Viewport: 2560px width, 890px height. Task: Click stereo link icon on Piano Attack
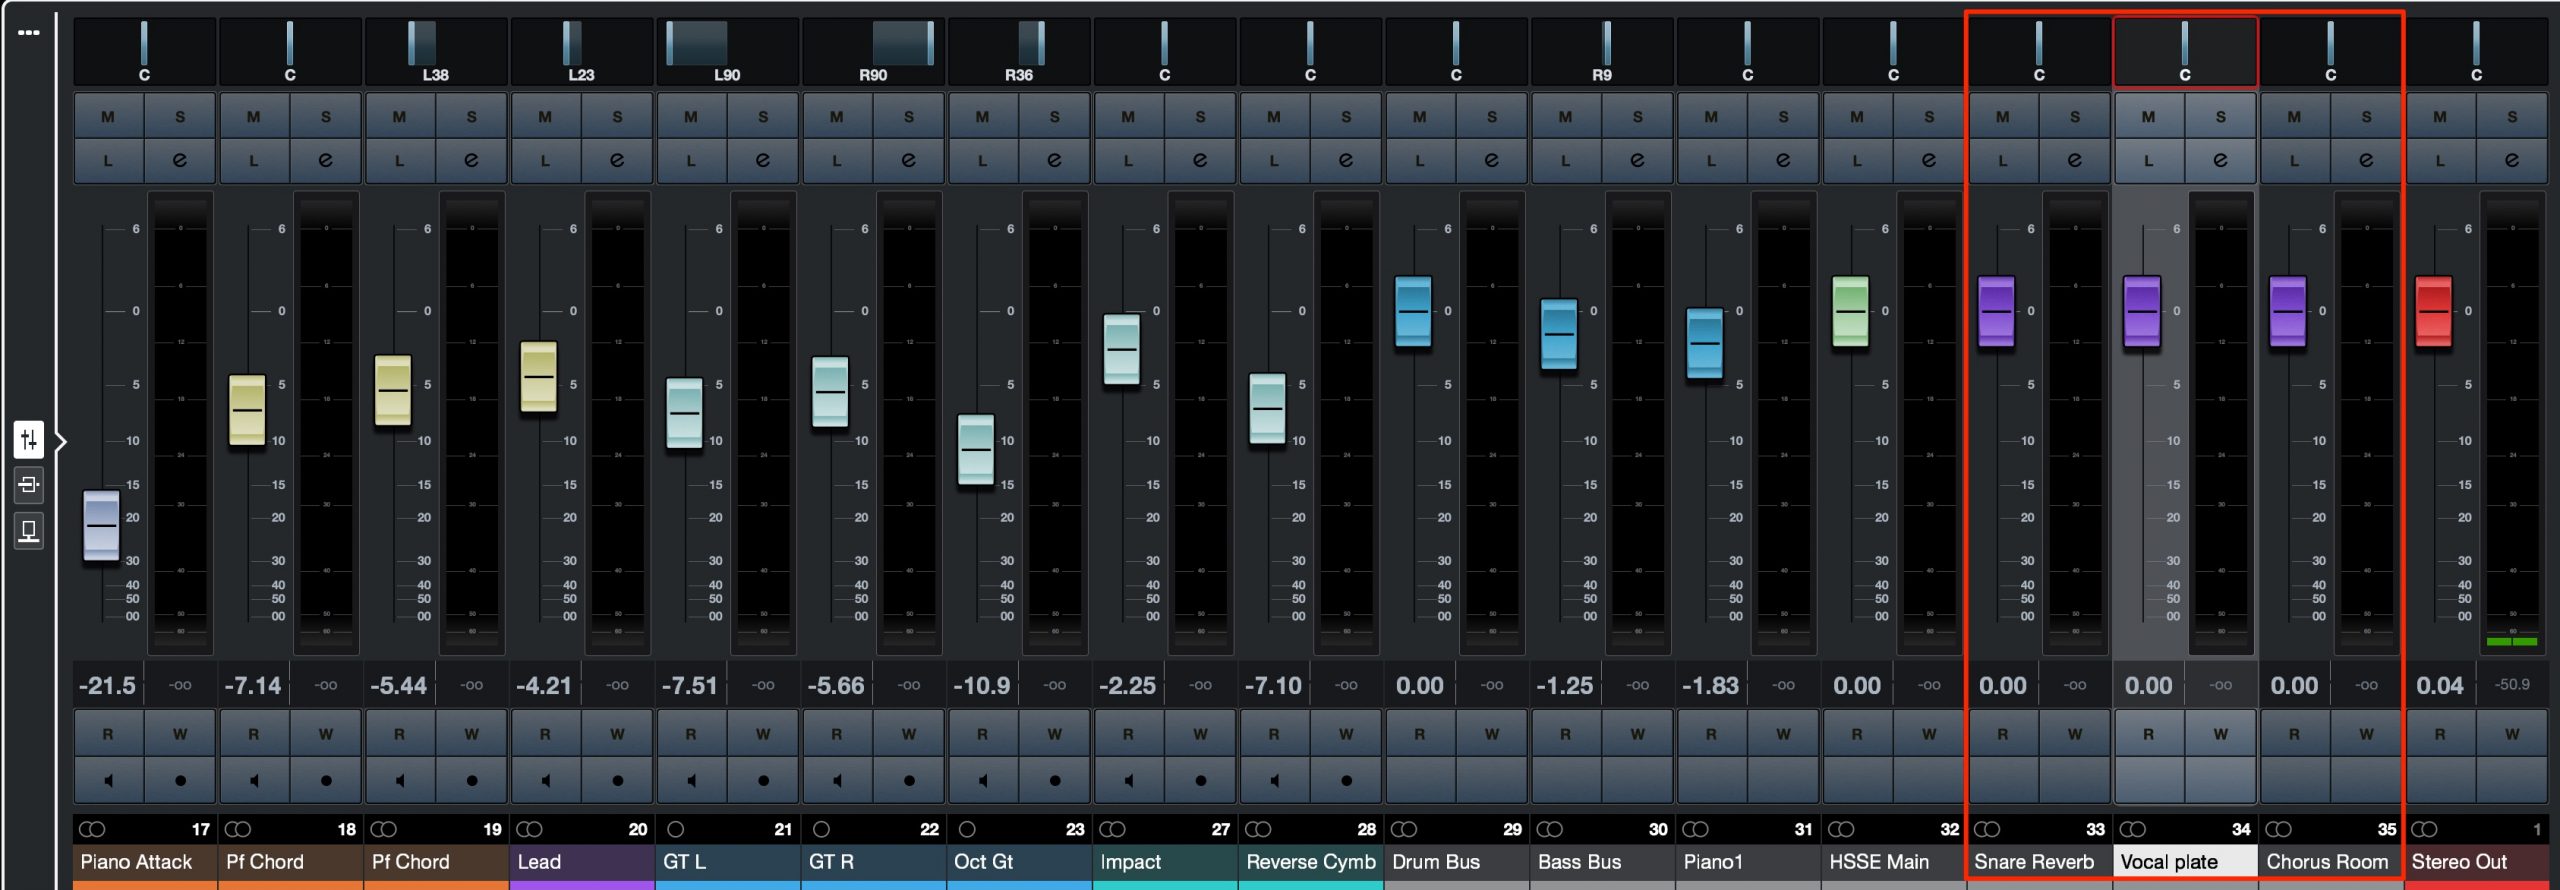92,829
